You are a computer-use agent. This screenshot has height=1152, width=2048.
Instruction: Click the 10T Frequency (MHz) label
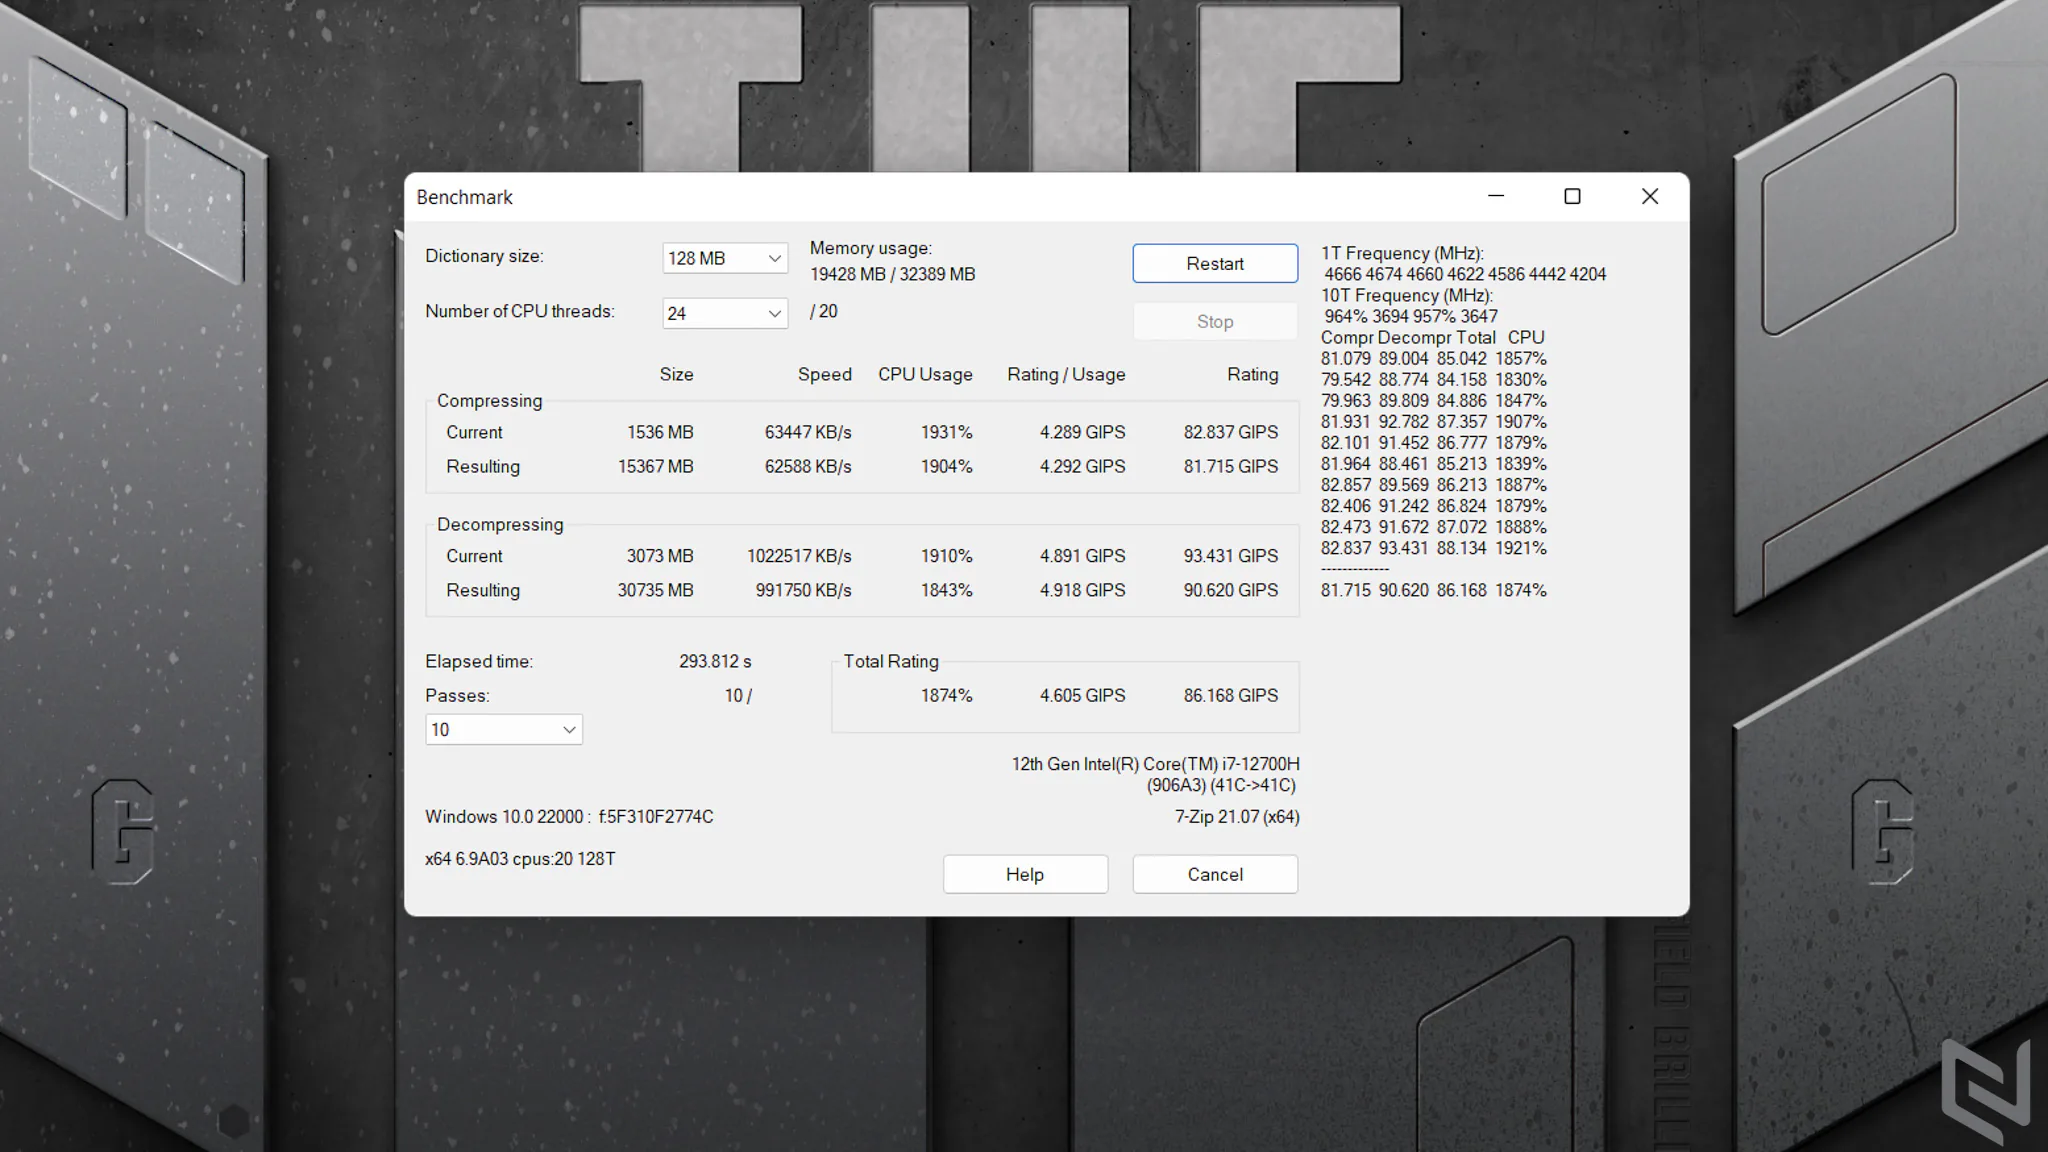(1406, 295)
